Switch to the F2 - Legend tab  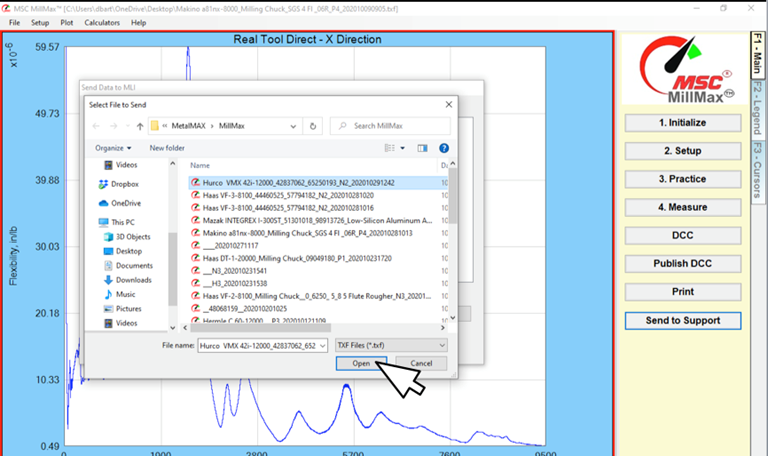(757, 109)
